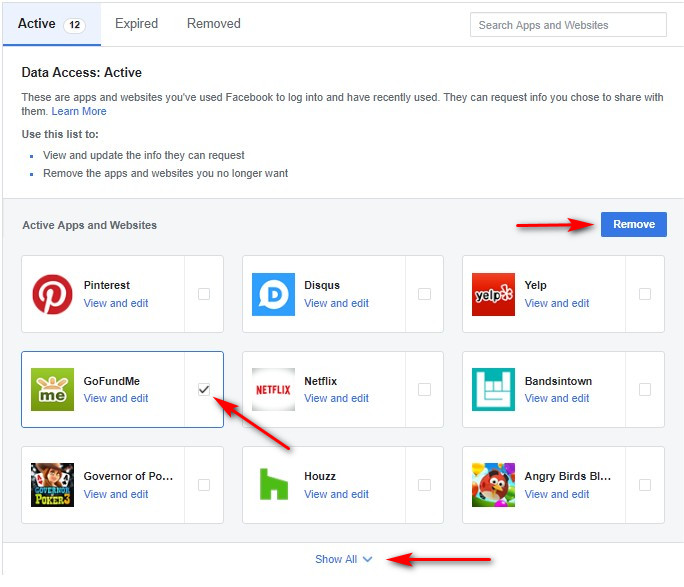Focus the Search Apps and Websites field
The image size is (684, 587).
pyautogui.click(x=568, y=25)
